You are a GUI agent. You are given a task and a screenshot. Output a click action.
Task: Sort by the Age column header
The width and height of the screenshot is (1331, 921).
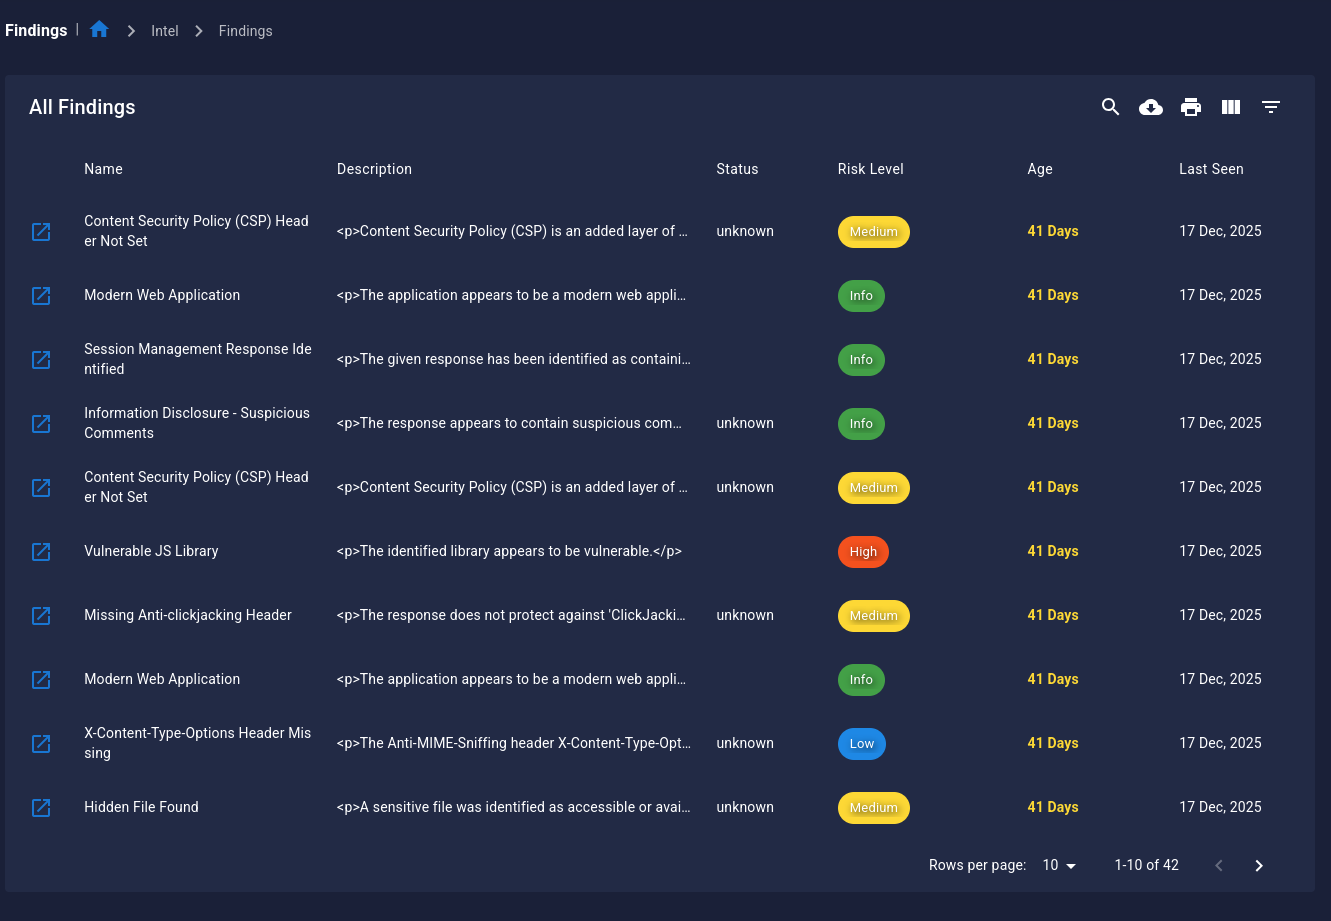click(x=1040, y=169)
